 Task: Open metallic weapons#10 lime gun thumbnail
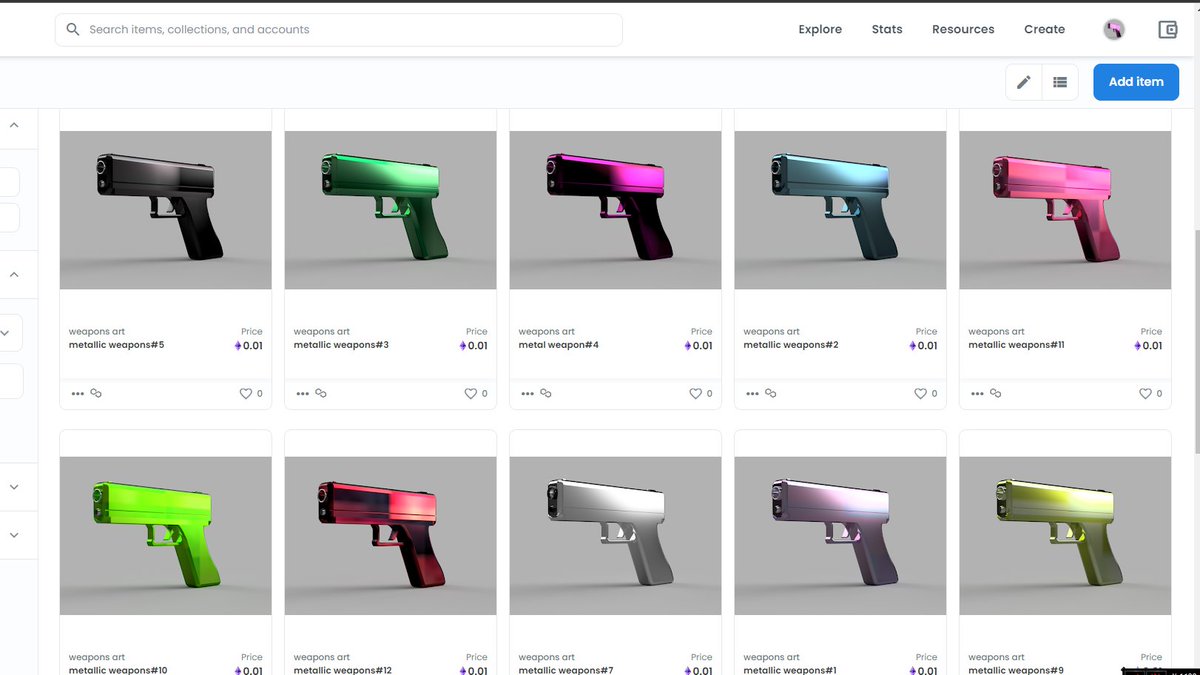pyautogui.click(x=166, y=536)
